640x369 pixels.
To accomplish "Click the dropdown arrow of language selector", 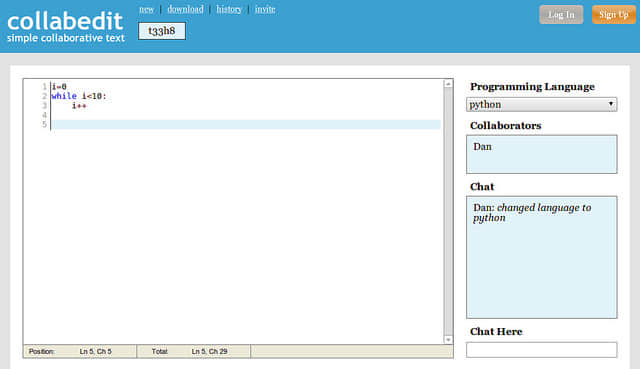I will (x=611, y=104).
